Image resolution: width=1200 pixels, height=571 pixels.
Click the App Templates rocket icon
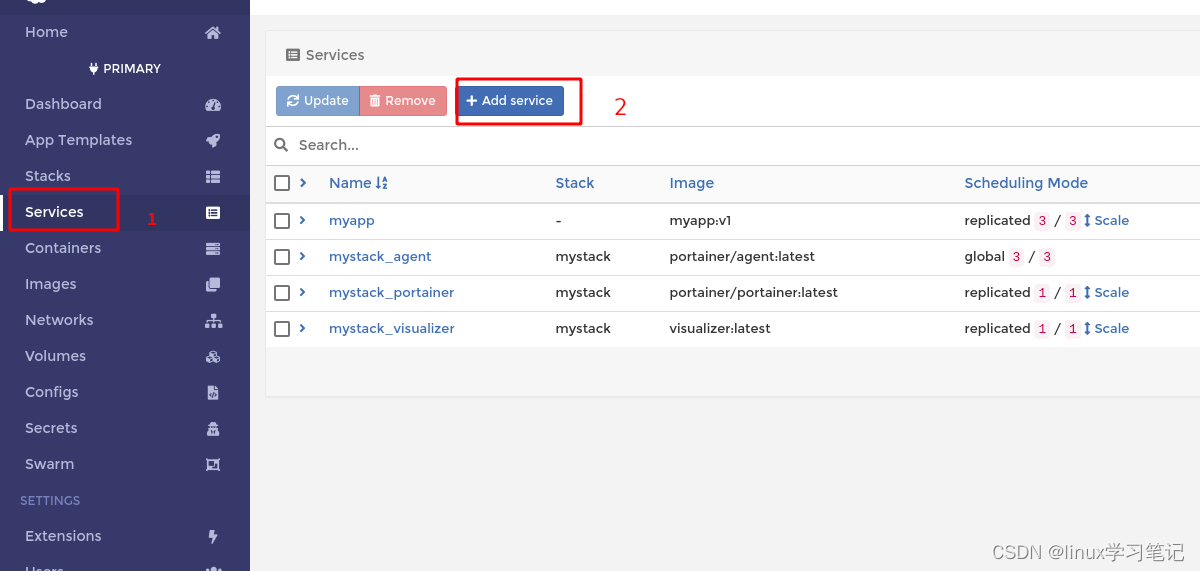click(x=212, y=140)
